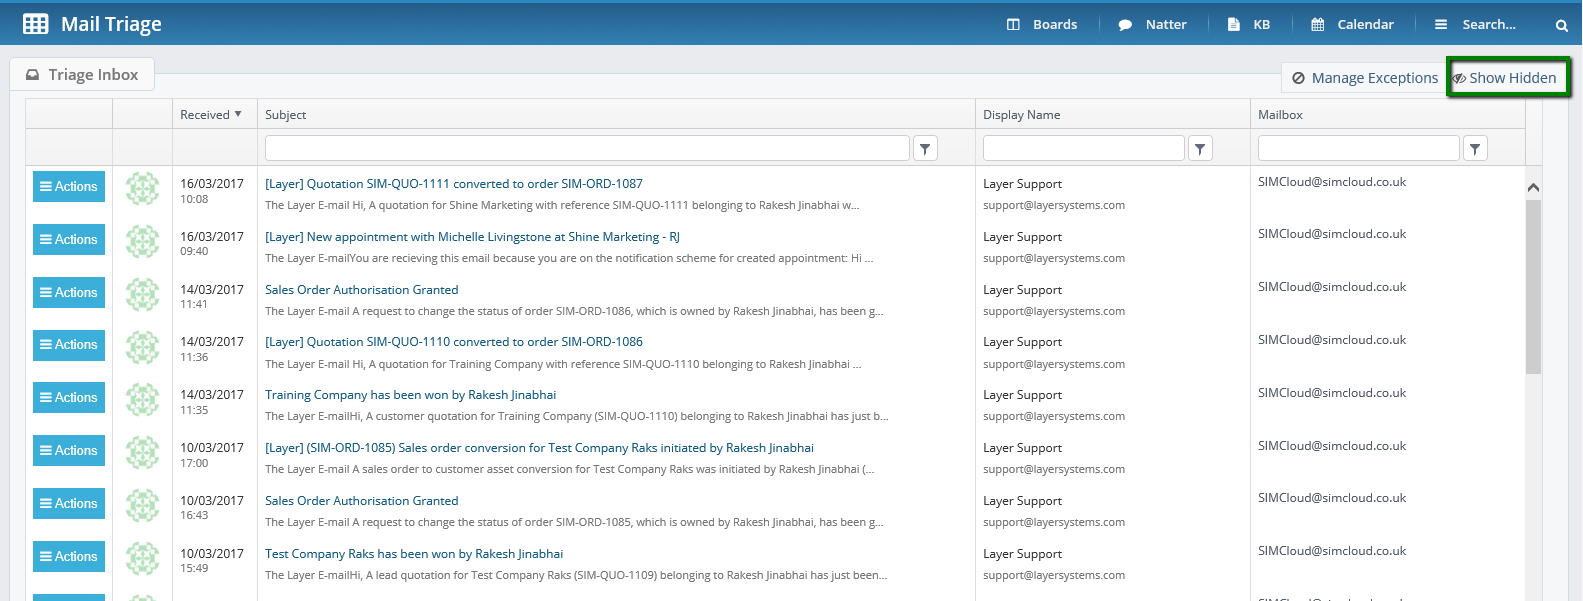Image resolution: width=1583 pixels, height=601 pixels.
Task: Click the magnifier search icon
Action: click(1561, 25)
